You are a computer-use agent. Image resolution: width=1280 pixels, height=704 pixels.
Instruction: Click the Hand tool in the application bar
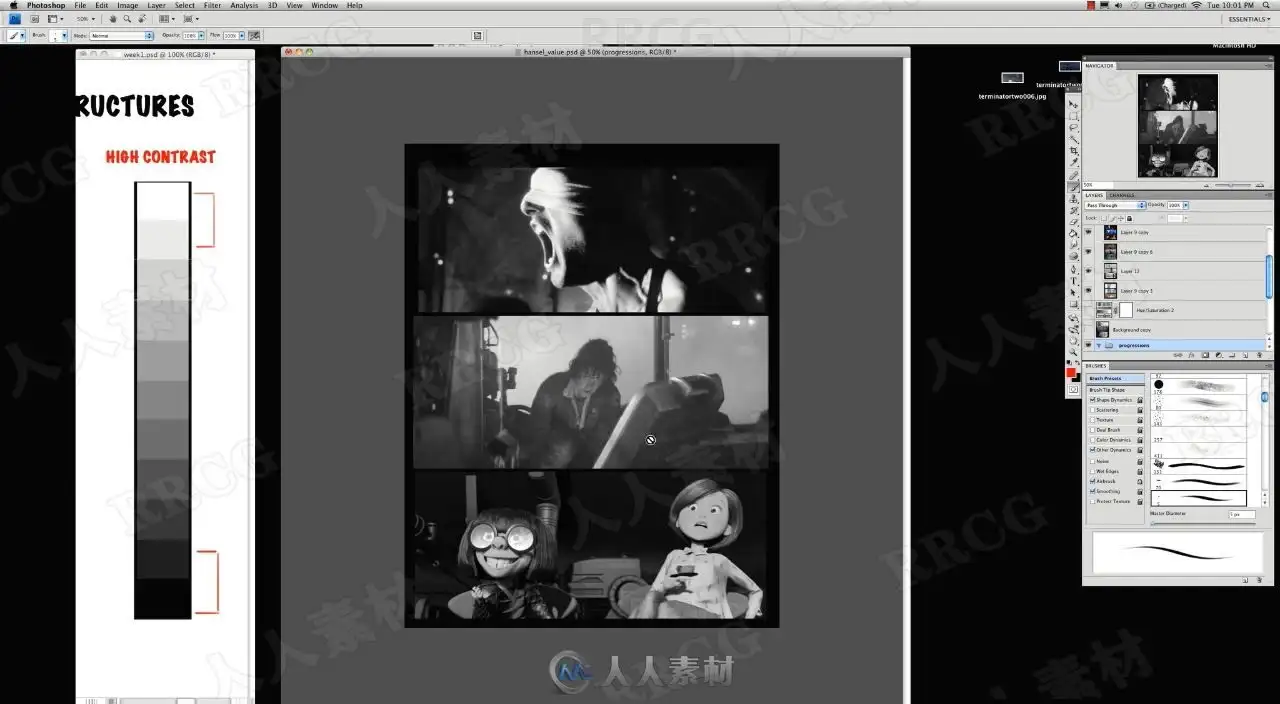coord(113,19)
